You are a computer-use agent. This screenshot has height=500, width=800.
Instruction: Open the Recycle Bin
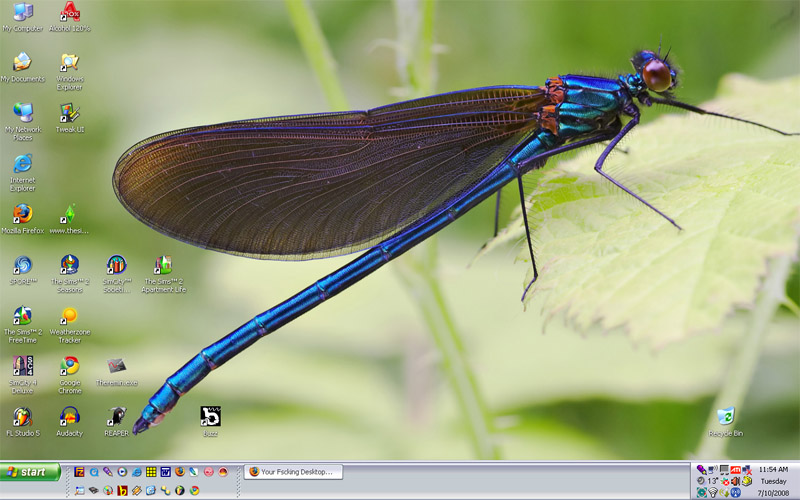[x=726, y=416]
